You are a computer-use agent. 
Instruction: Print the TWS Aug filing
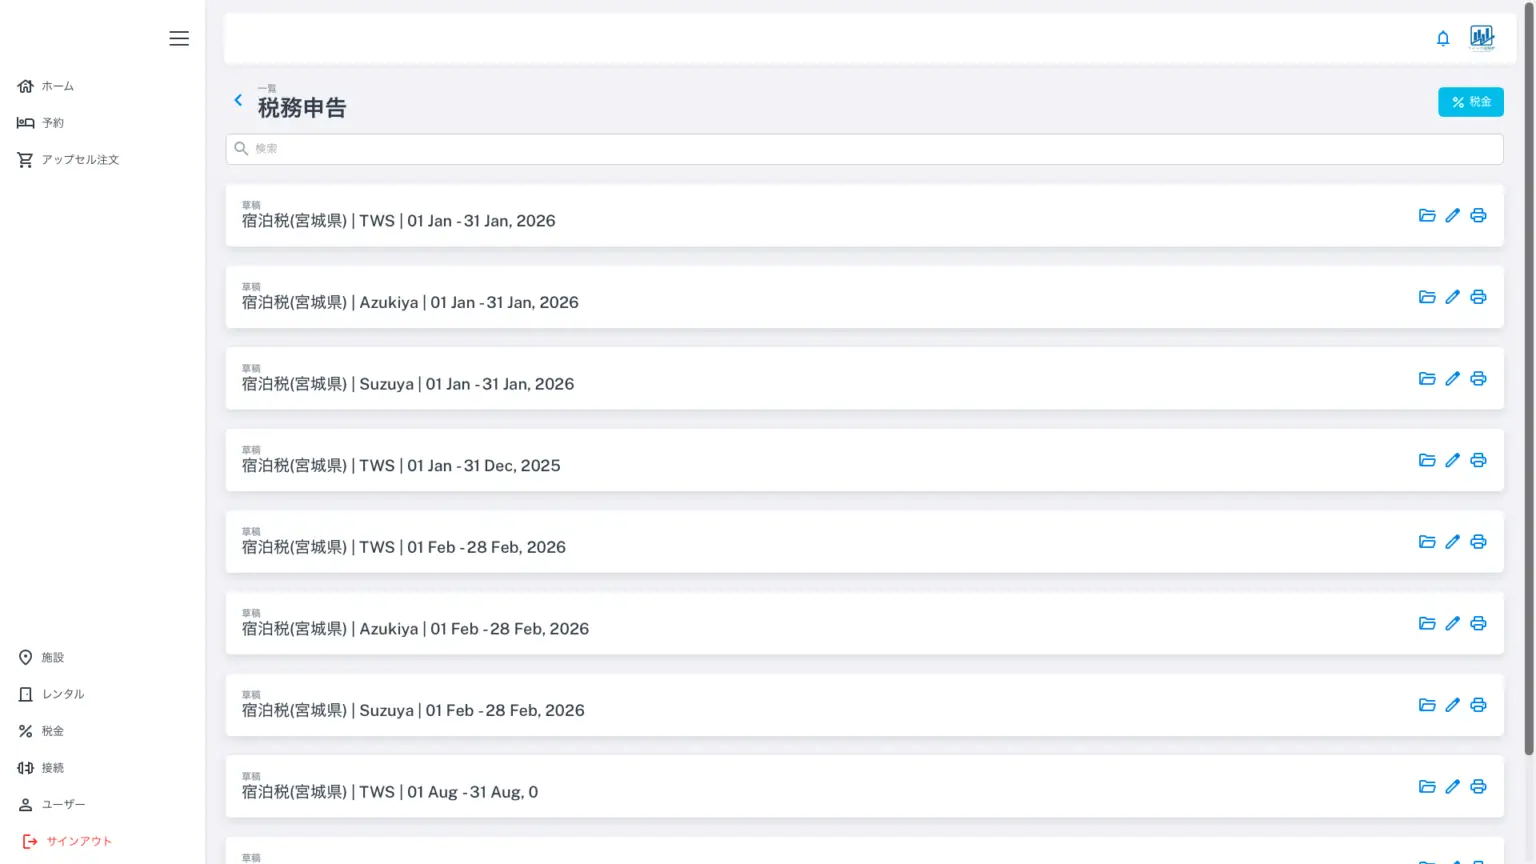pyautogui.click(x=1478, y=787)
